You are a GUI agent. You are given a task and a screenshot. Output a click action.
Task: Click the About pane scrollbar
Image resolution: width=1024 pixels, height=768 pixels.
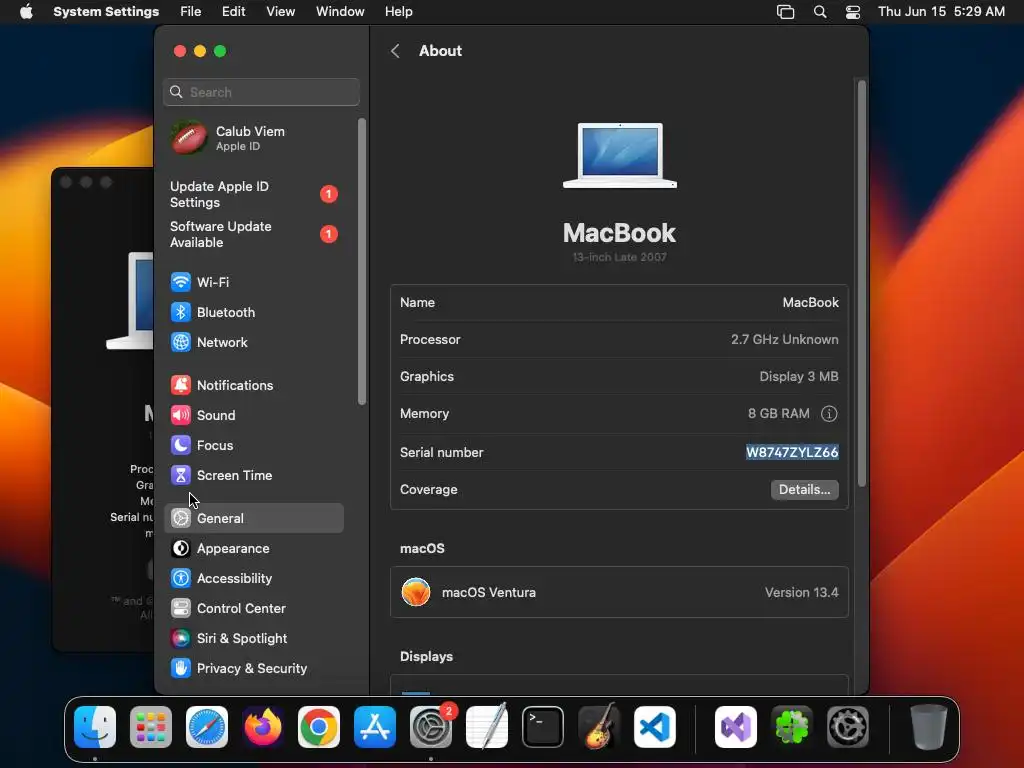pyautogui.click(x=862, y=283)
